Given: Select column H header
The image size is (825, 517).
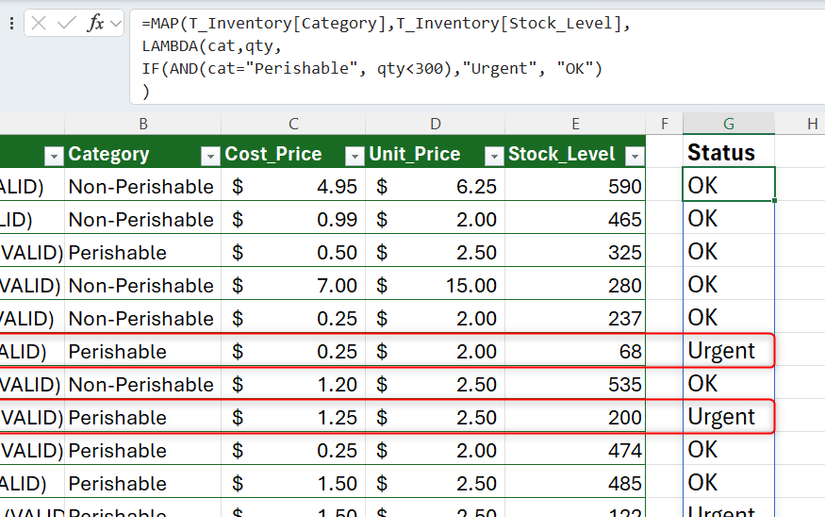Looking at the screenshot, I should (x=811, y=123).
